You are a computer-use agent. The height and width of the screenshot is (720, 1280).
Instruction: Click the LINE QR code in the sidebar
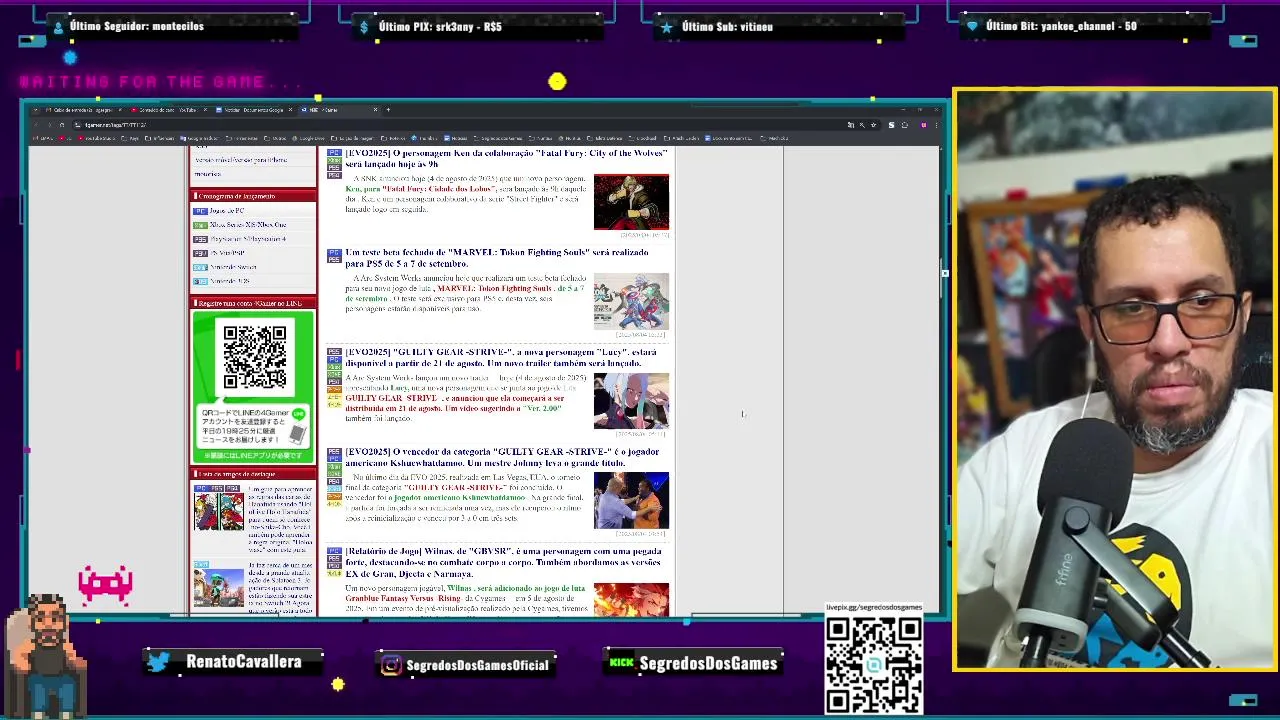click(x=254, y=356)
